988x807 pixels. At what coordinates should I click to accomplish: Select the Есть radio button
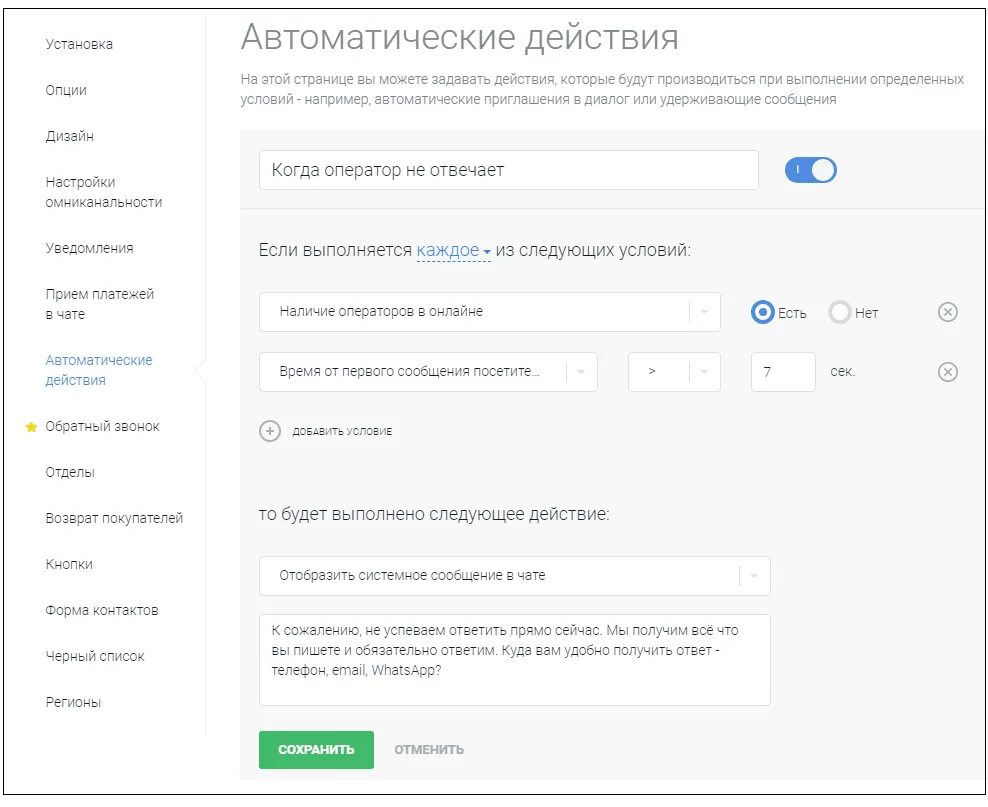pyautogui.click(x=762, y=312)
